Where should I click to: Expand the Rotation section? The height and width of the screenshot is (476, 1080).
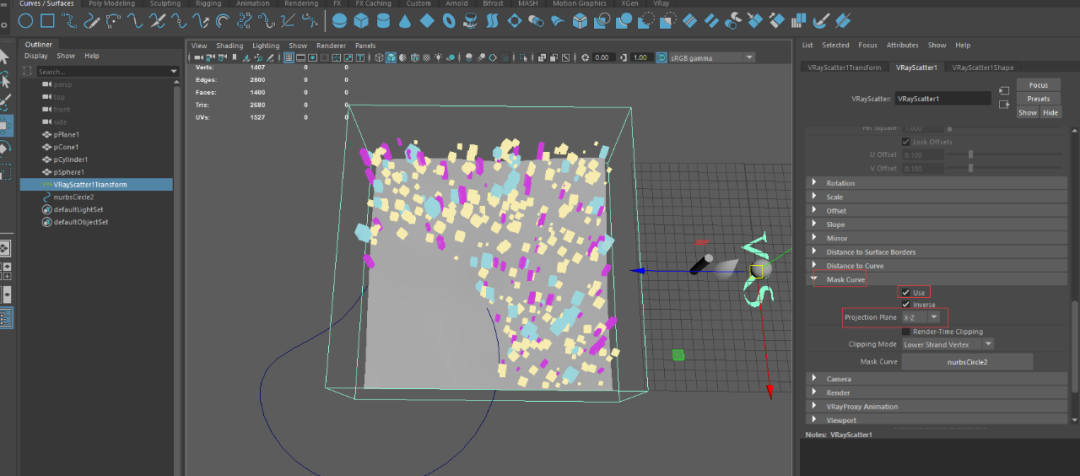click(840, 183)
